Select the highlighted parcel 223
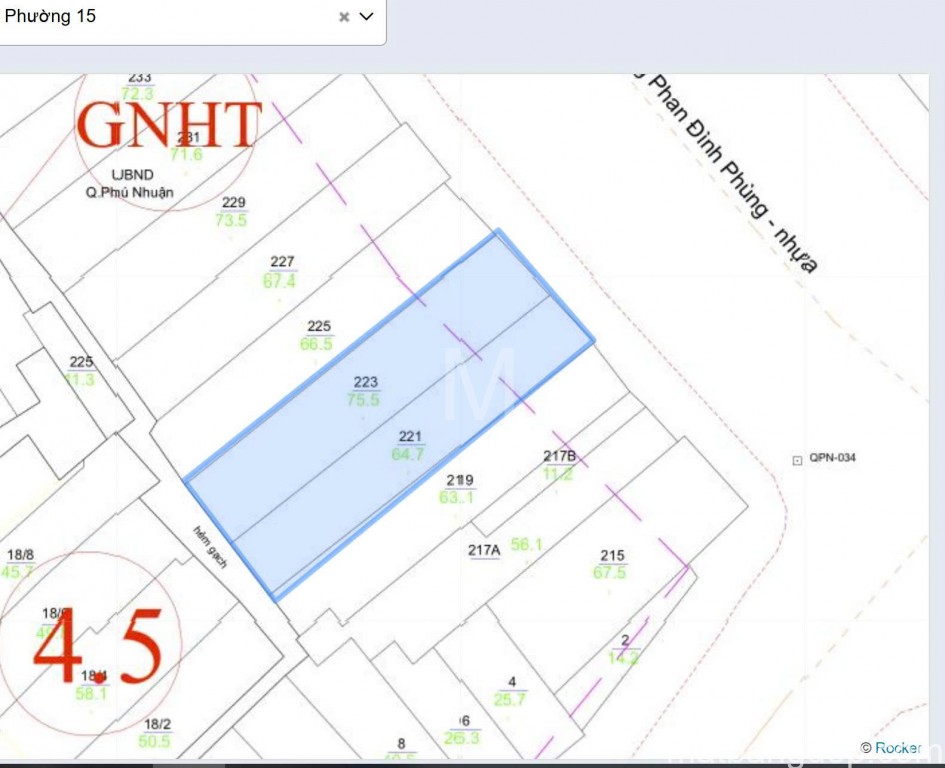945x768 pixels. [365, 391]
